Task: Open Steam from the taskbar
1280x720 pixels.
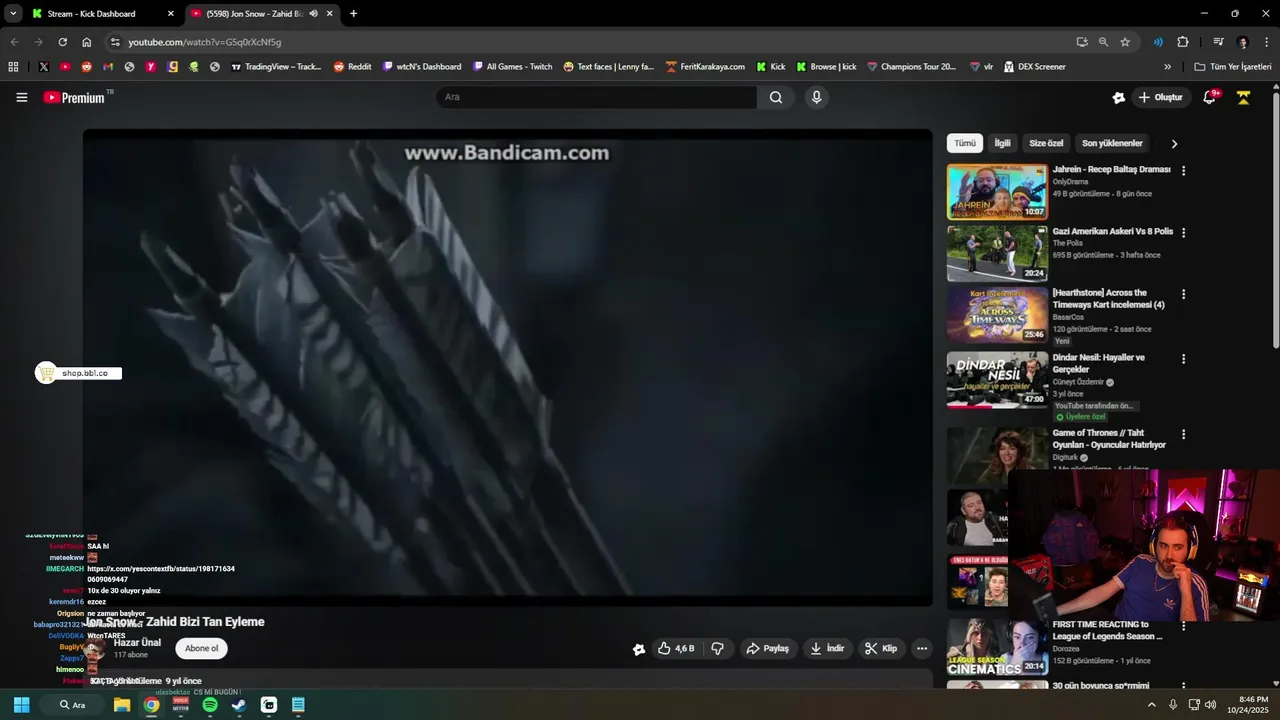Action: click(239, 705)
